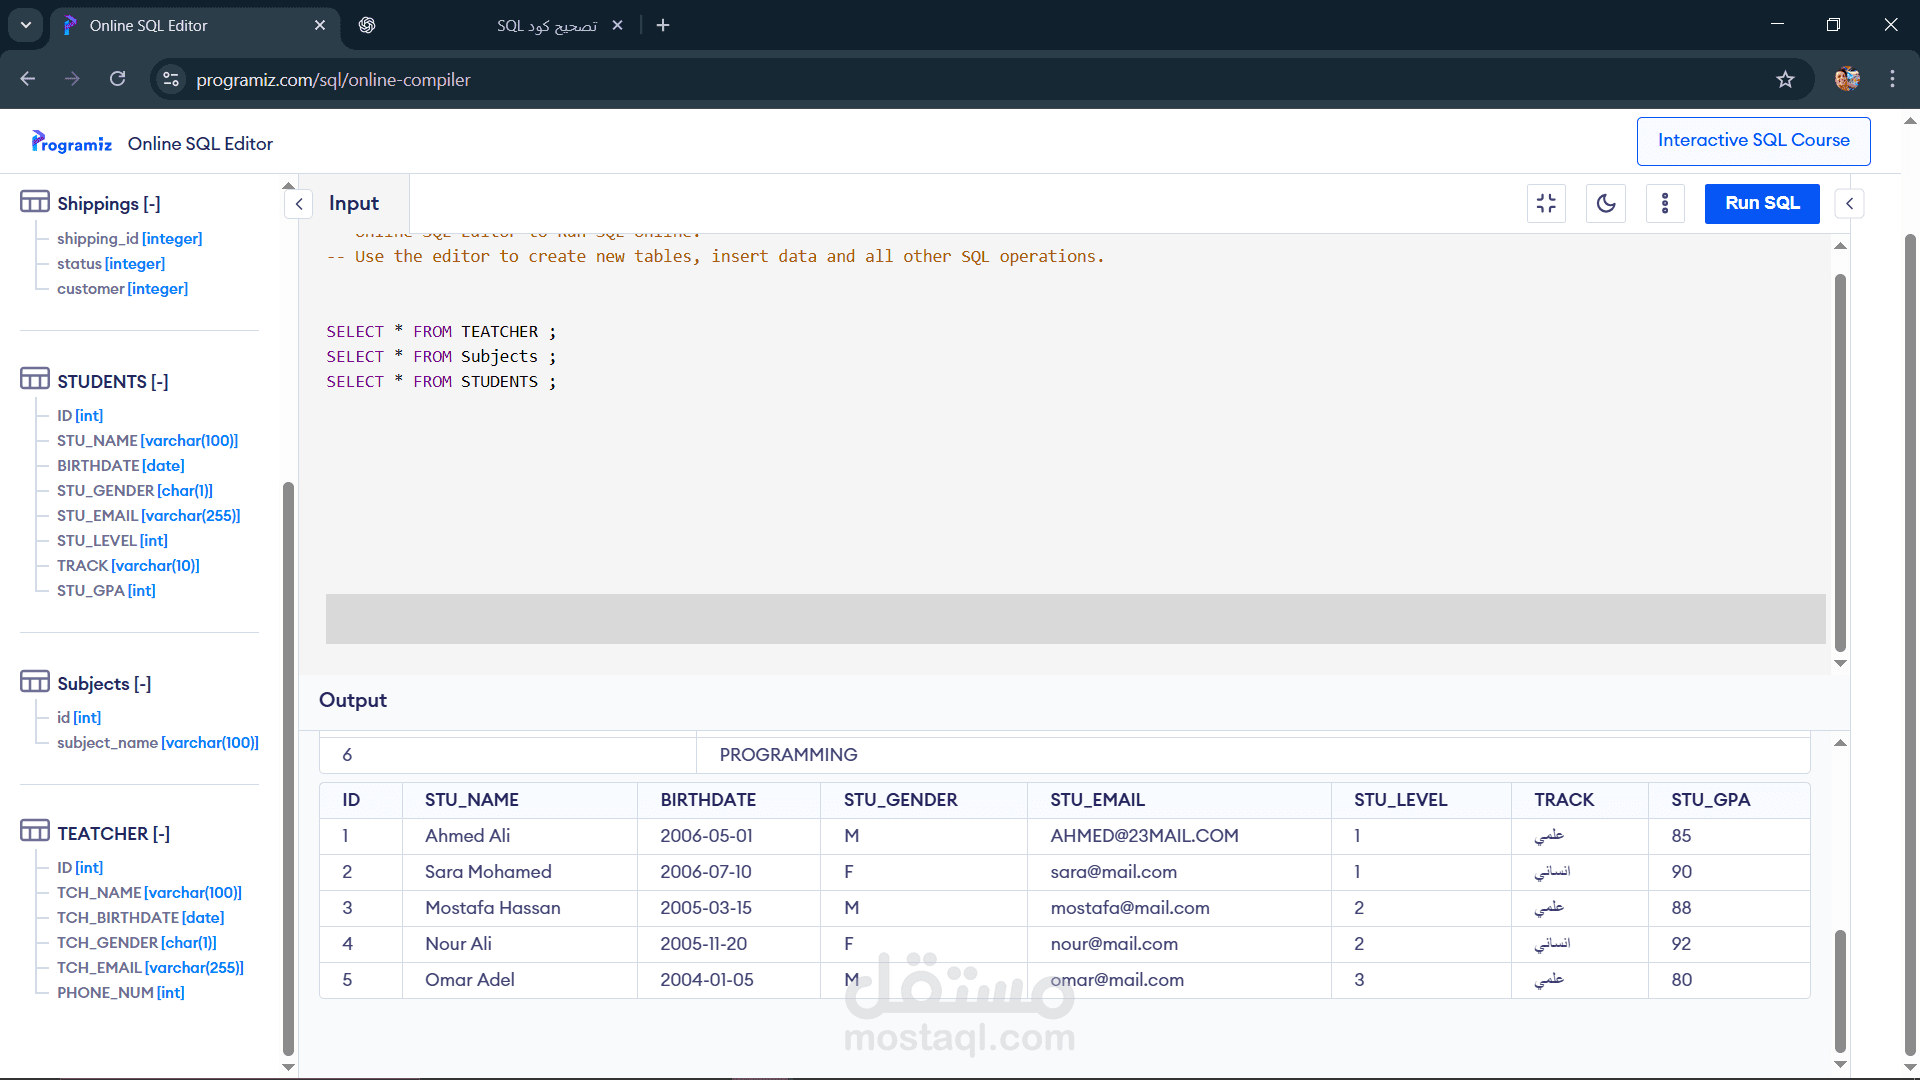Collapse the Subjects table entry
The image size is (1920, 1080).
pos(142,684)
